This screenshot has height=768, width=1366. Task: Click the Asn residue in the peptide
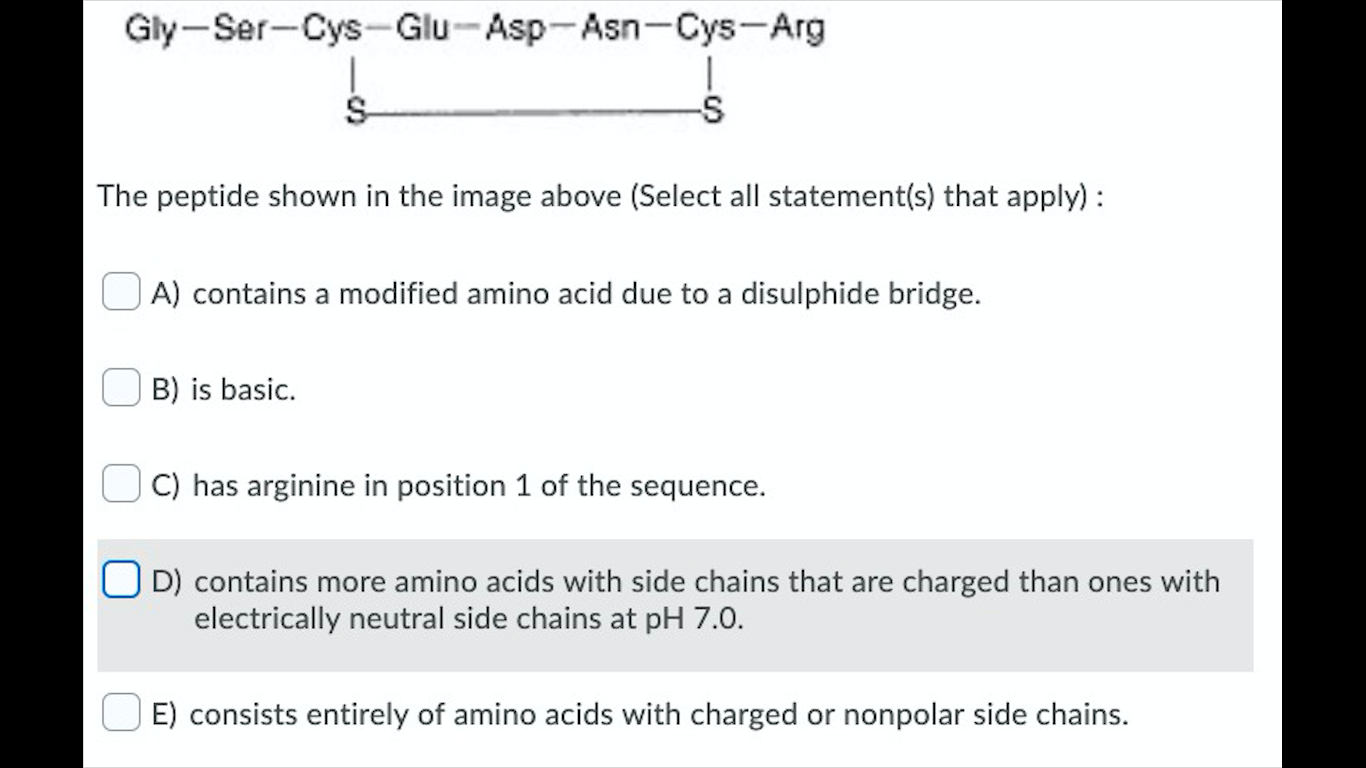coord(612,27)
